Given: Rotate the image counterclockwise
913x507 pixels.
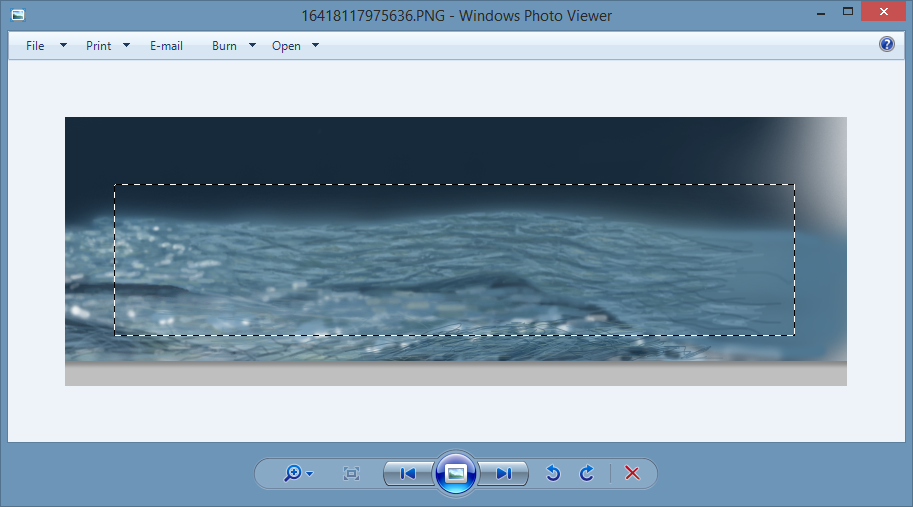Looking at the screenshot, I should (x=553, y=474).
